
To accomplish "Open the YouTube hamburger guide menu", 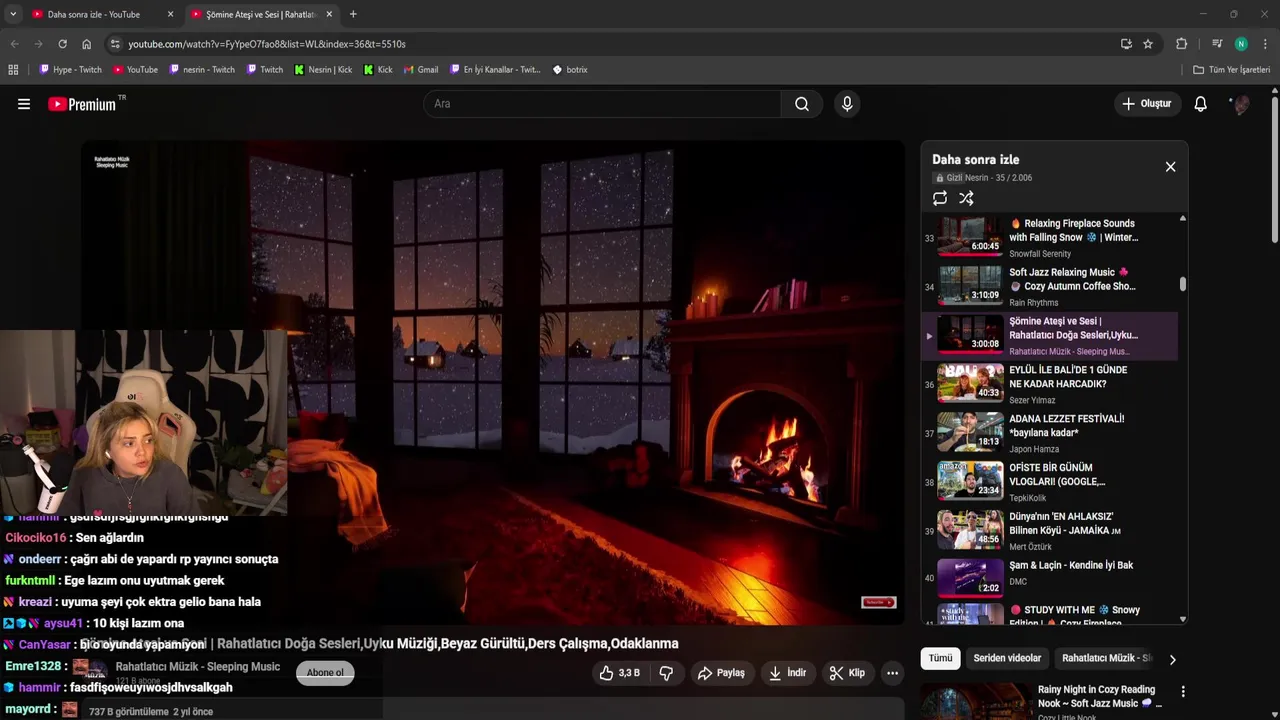I will pyautogui.click(x=24, y=104).
